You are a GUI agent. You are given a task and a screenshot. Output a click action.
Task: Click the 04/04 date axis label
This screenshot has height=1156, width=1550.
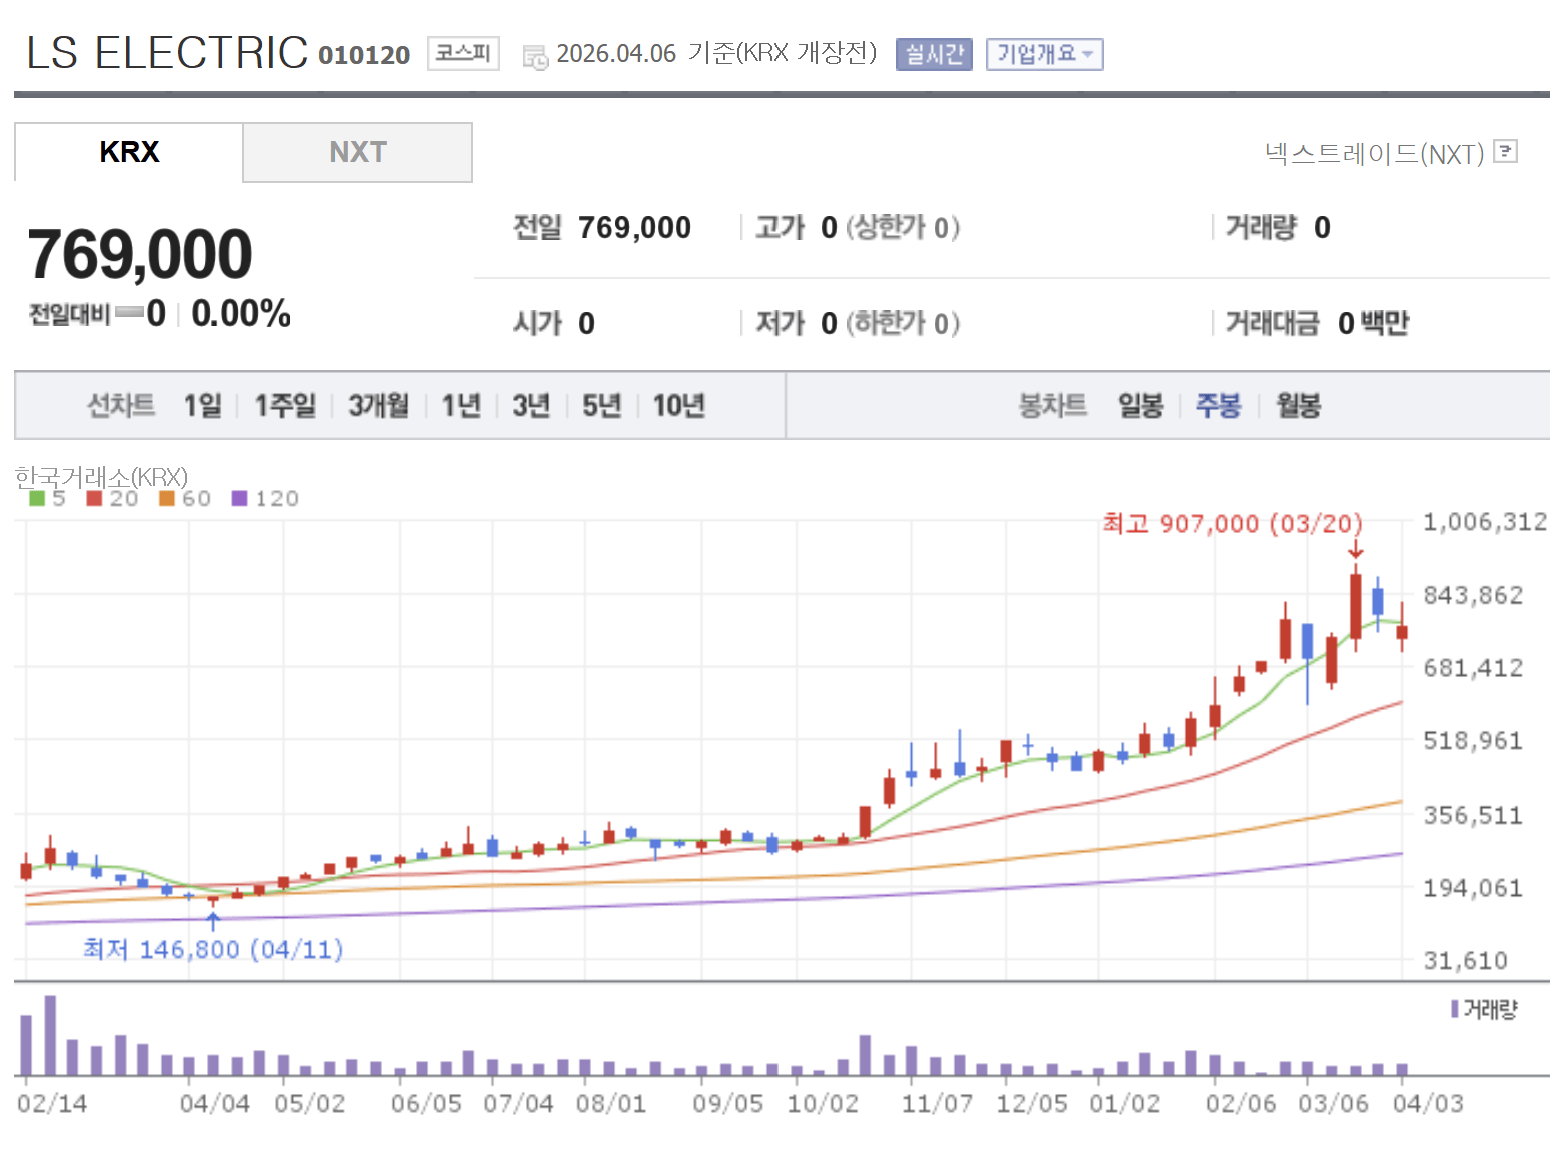pyautogui.click(x=215, y=1103)
